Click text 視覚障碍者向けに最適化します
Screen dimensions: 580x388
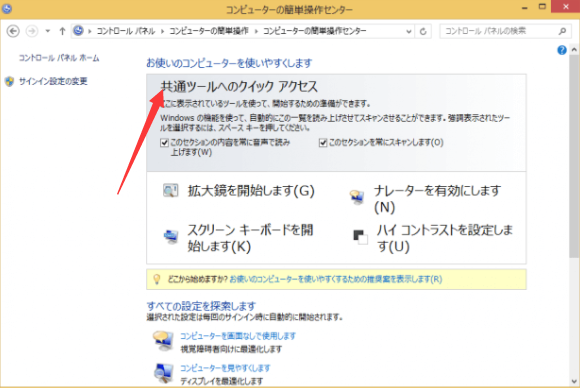point(231,349)
